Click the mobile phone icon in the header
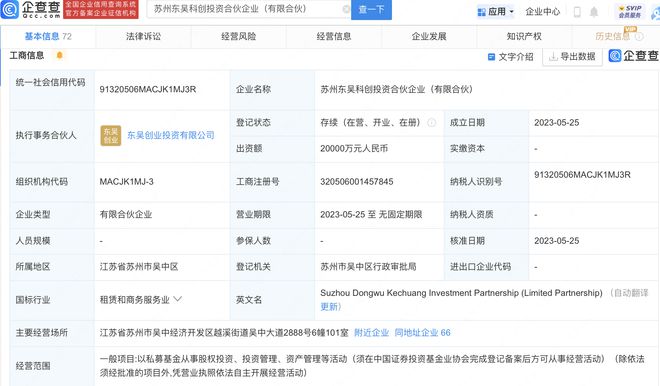 point(578,12)
